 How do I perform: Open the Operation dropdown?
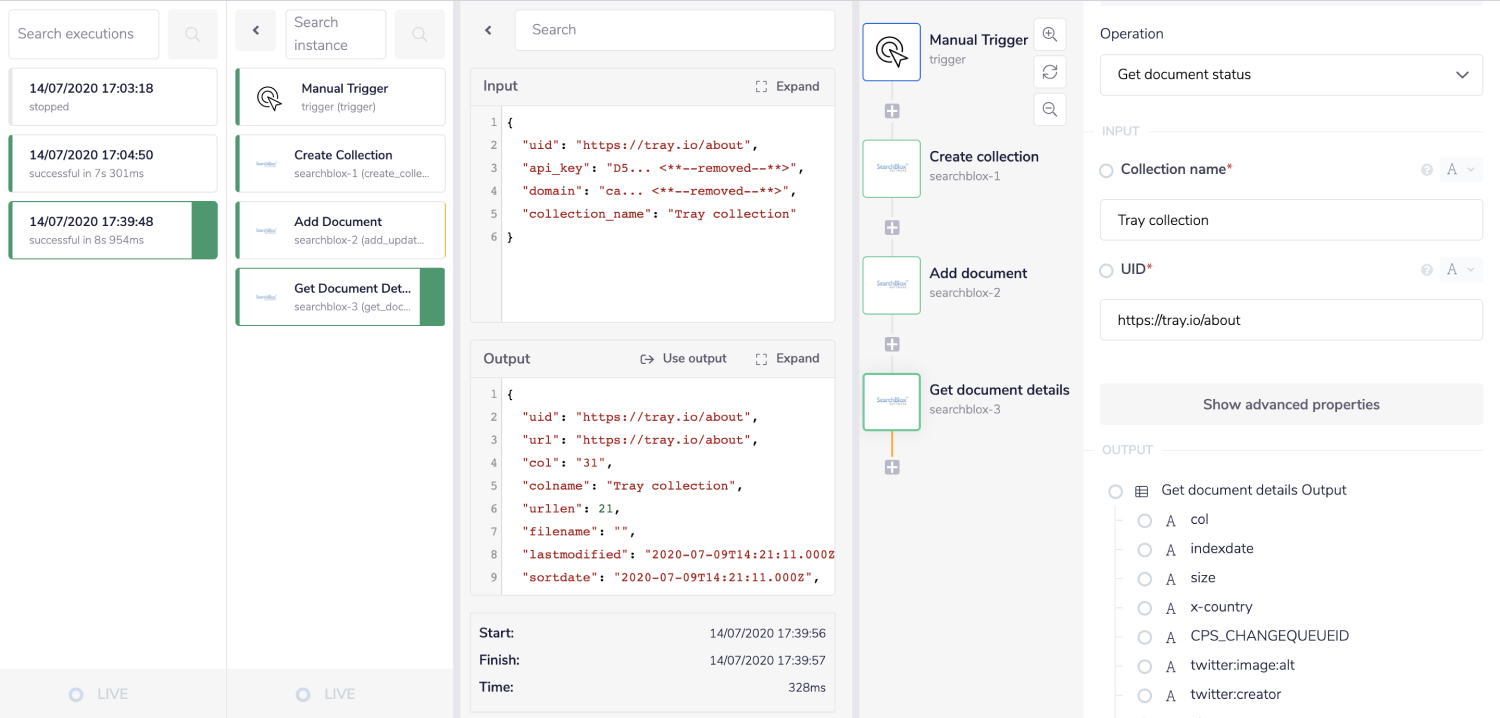[x=1291, y=75]
